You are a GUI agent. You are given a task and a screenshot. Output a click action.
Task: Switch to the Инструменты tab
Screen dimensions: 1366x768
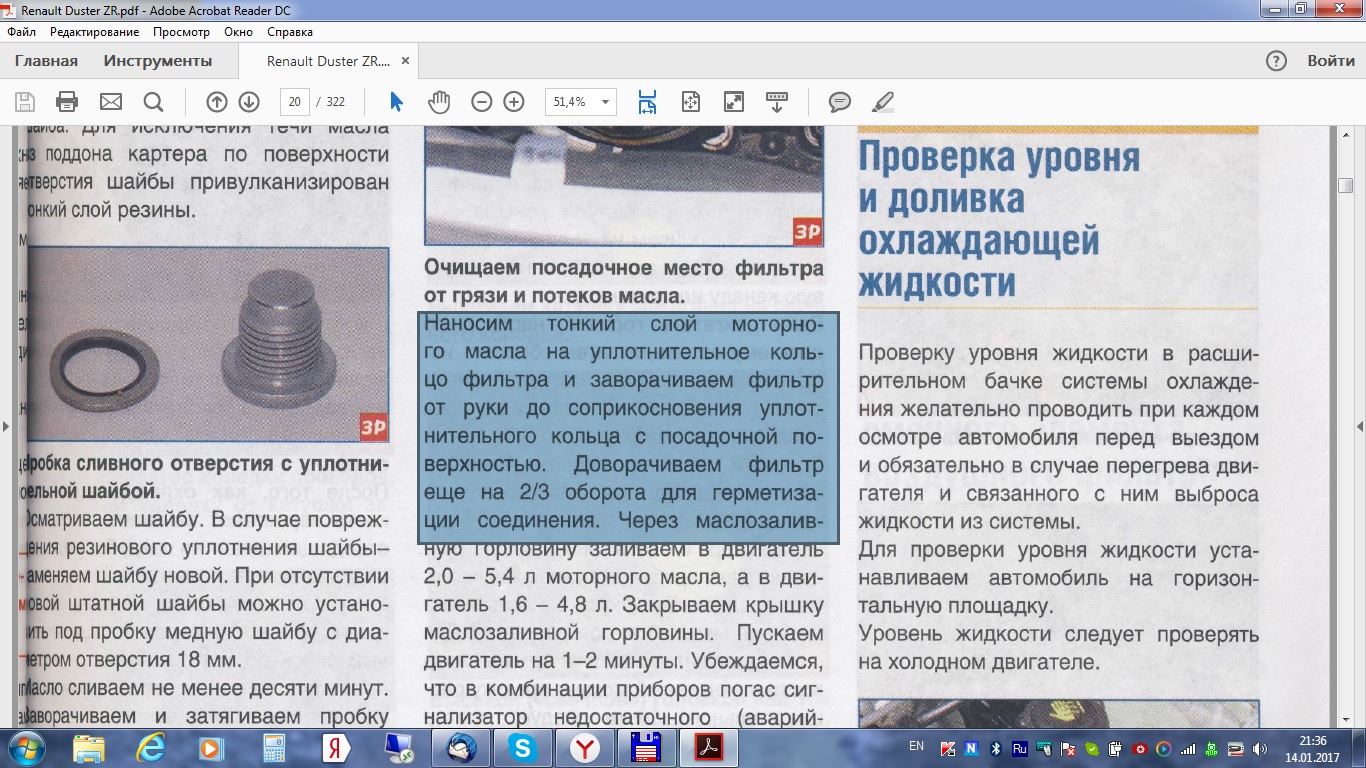click(158, 61)
